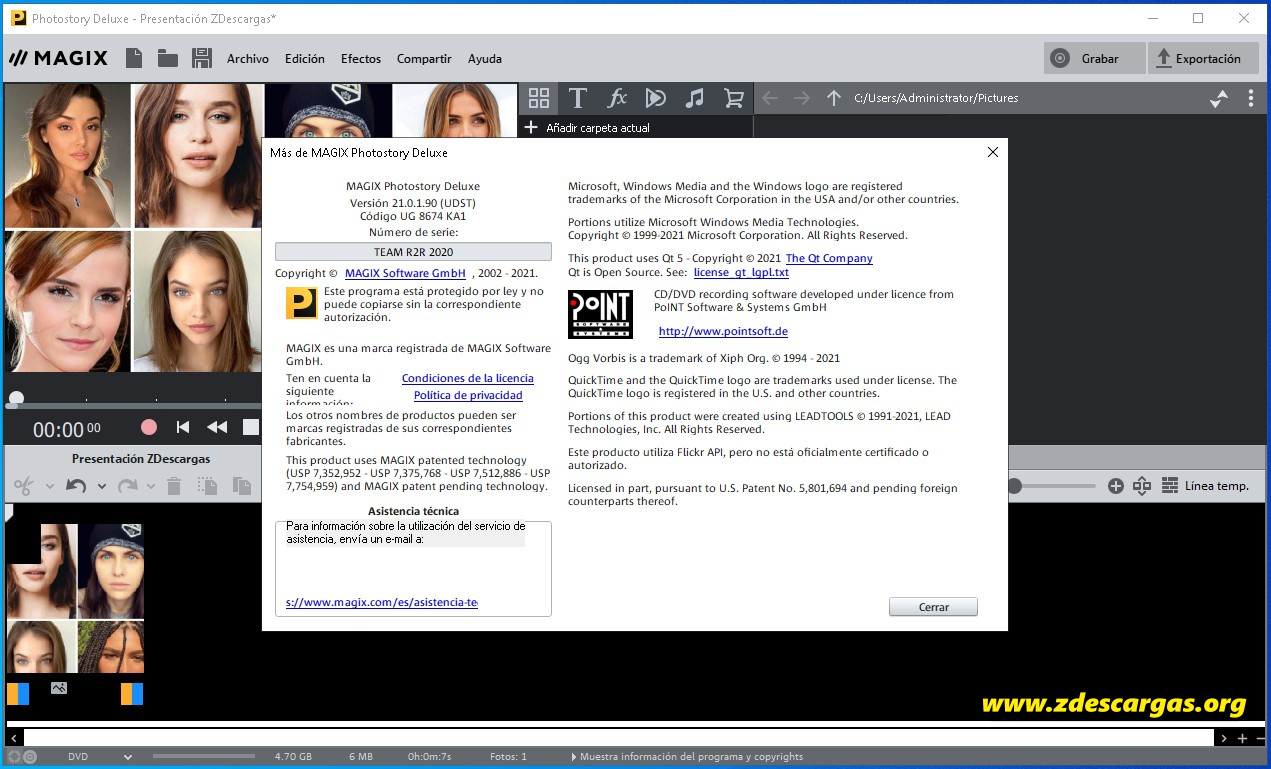Zoom in timeline with plus circle icon
This screenshot has width=1271, height=769.
1116,486
